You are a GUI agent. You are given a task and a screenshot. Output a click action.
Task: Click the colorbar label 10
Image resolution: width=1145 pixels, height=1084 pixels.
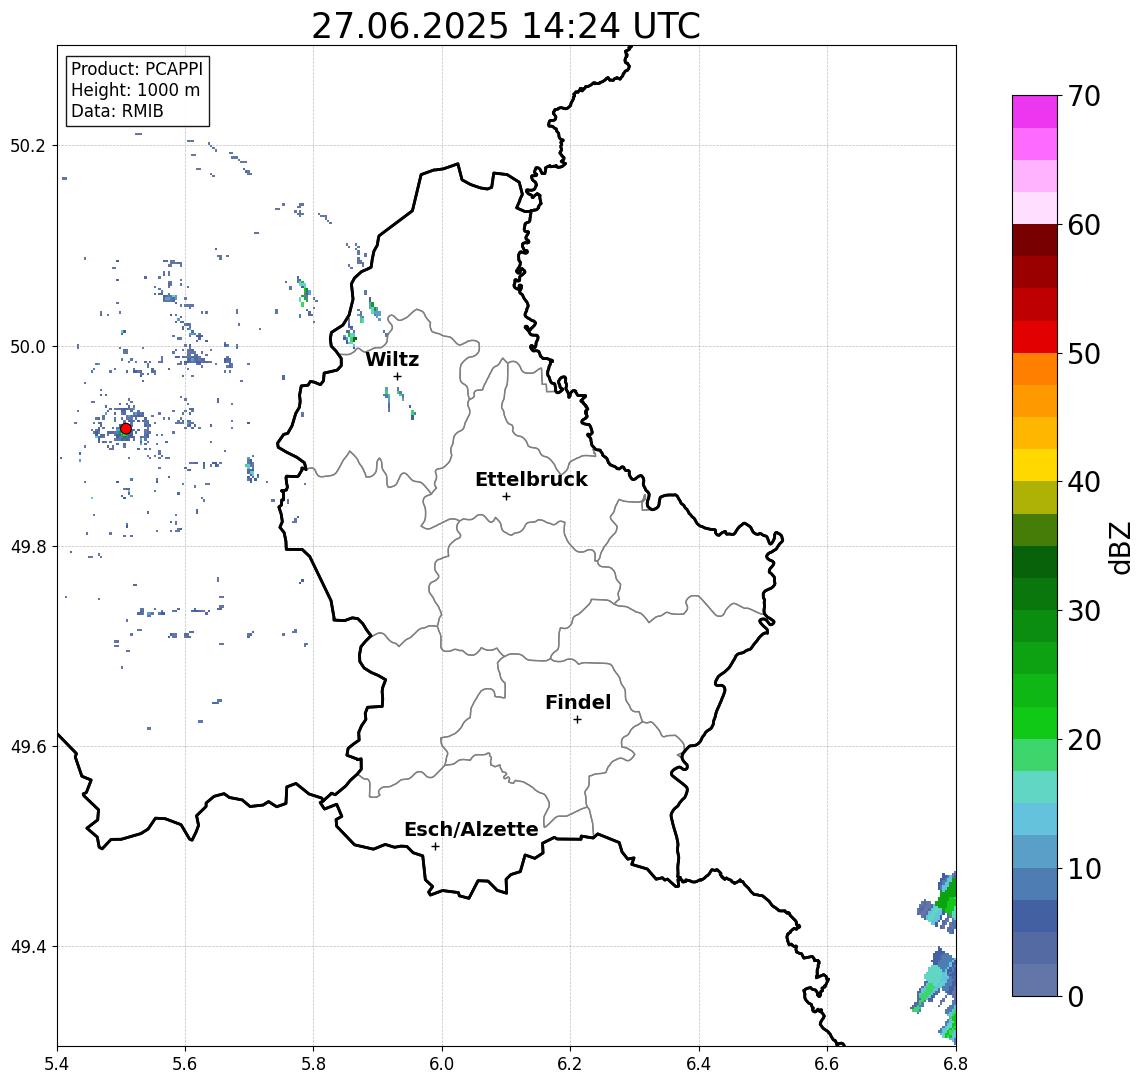pos(1083,869)
